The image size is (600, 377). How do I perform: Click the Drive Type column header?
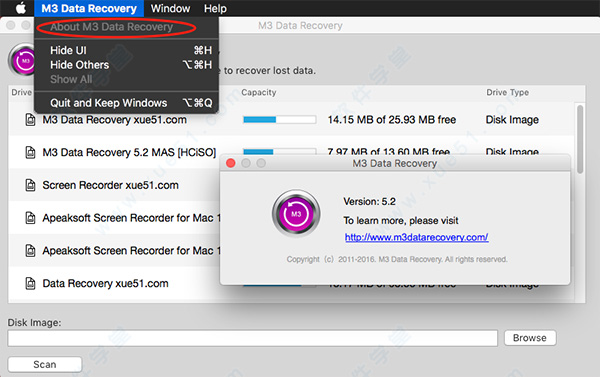click(x=507, y=93)
